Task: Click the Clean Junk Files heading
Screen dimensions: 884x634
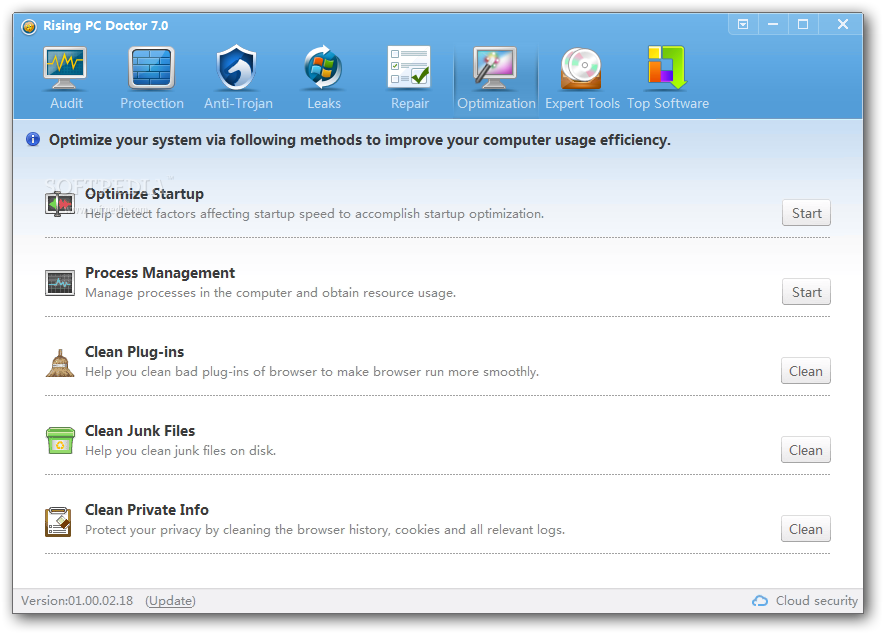Action: click(140, 431)
